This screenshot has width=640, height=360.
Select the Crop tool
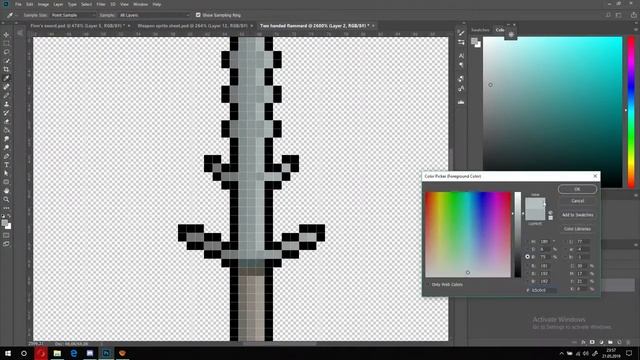(6, 69)
